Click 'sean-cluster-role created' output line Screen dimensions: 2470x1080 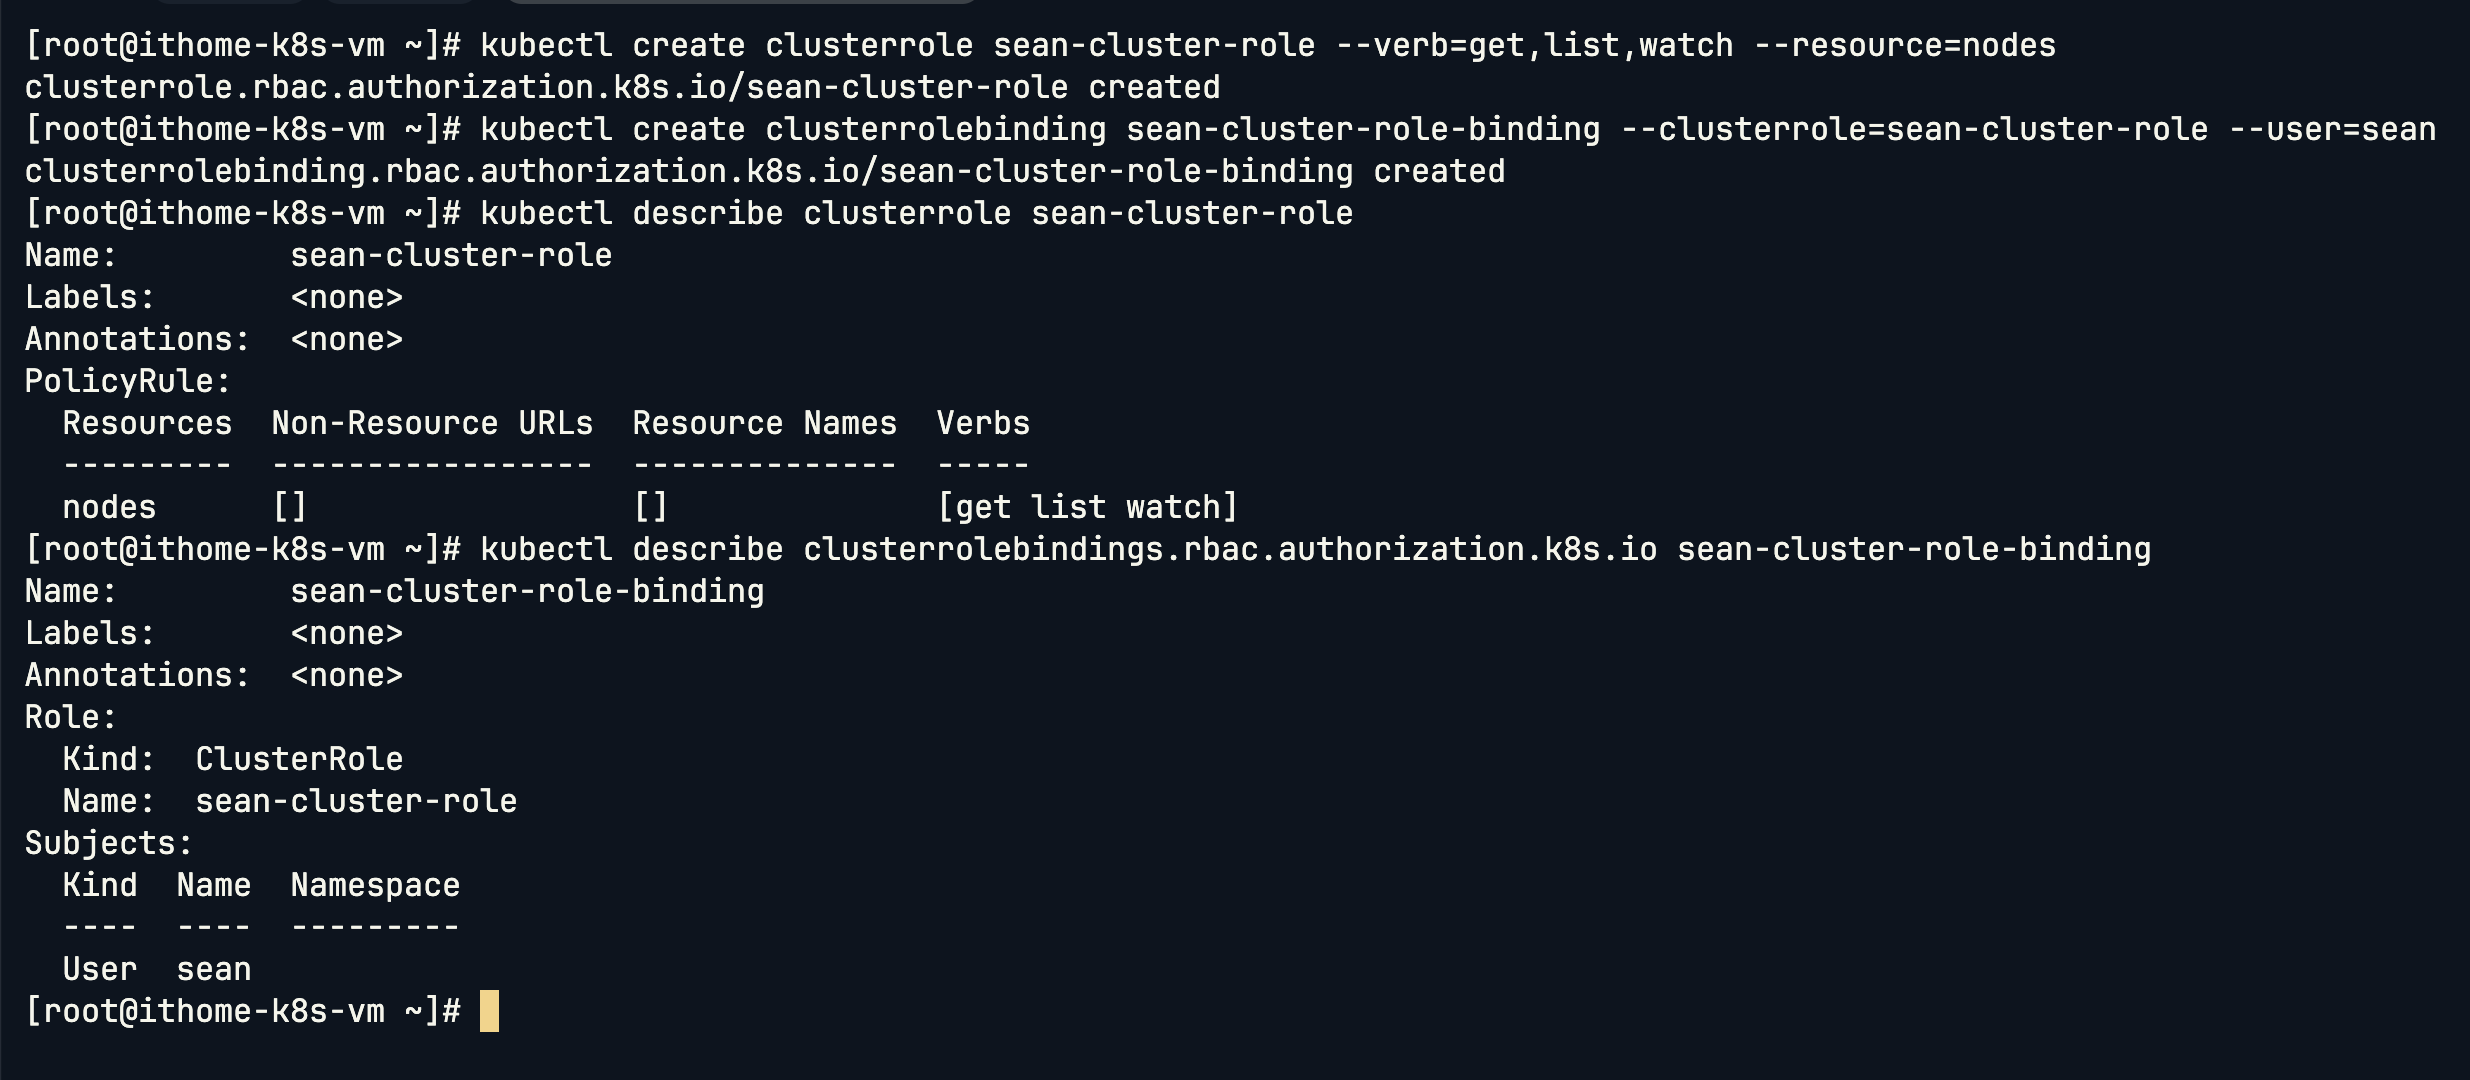tap(622, 87)
